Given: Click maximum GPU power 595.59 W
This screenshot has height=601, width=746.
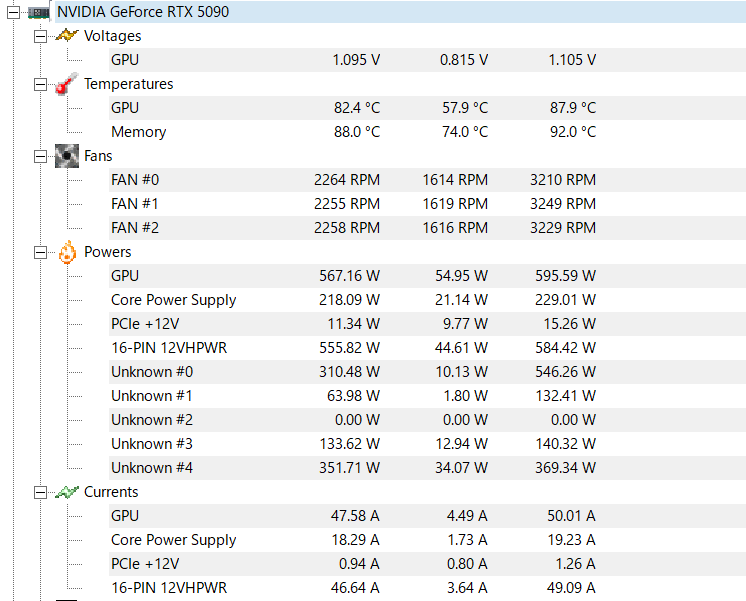Looking at the screenshot, I should [x=565, y=276].
